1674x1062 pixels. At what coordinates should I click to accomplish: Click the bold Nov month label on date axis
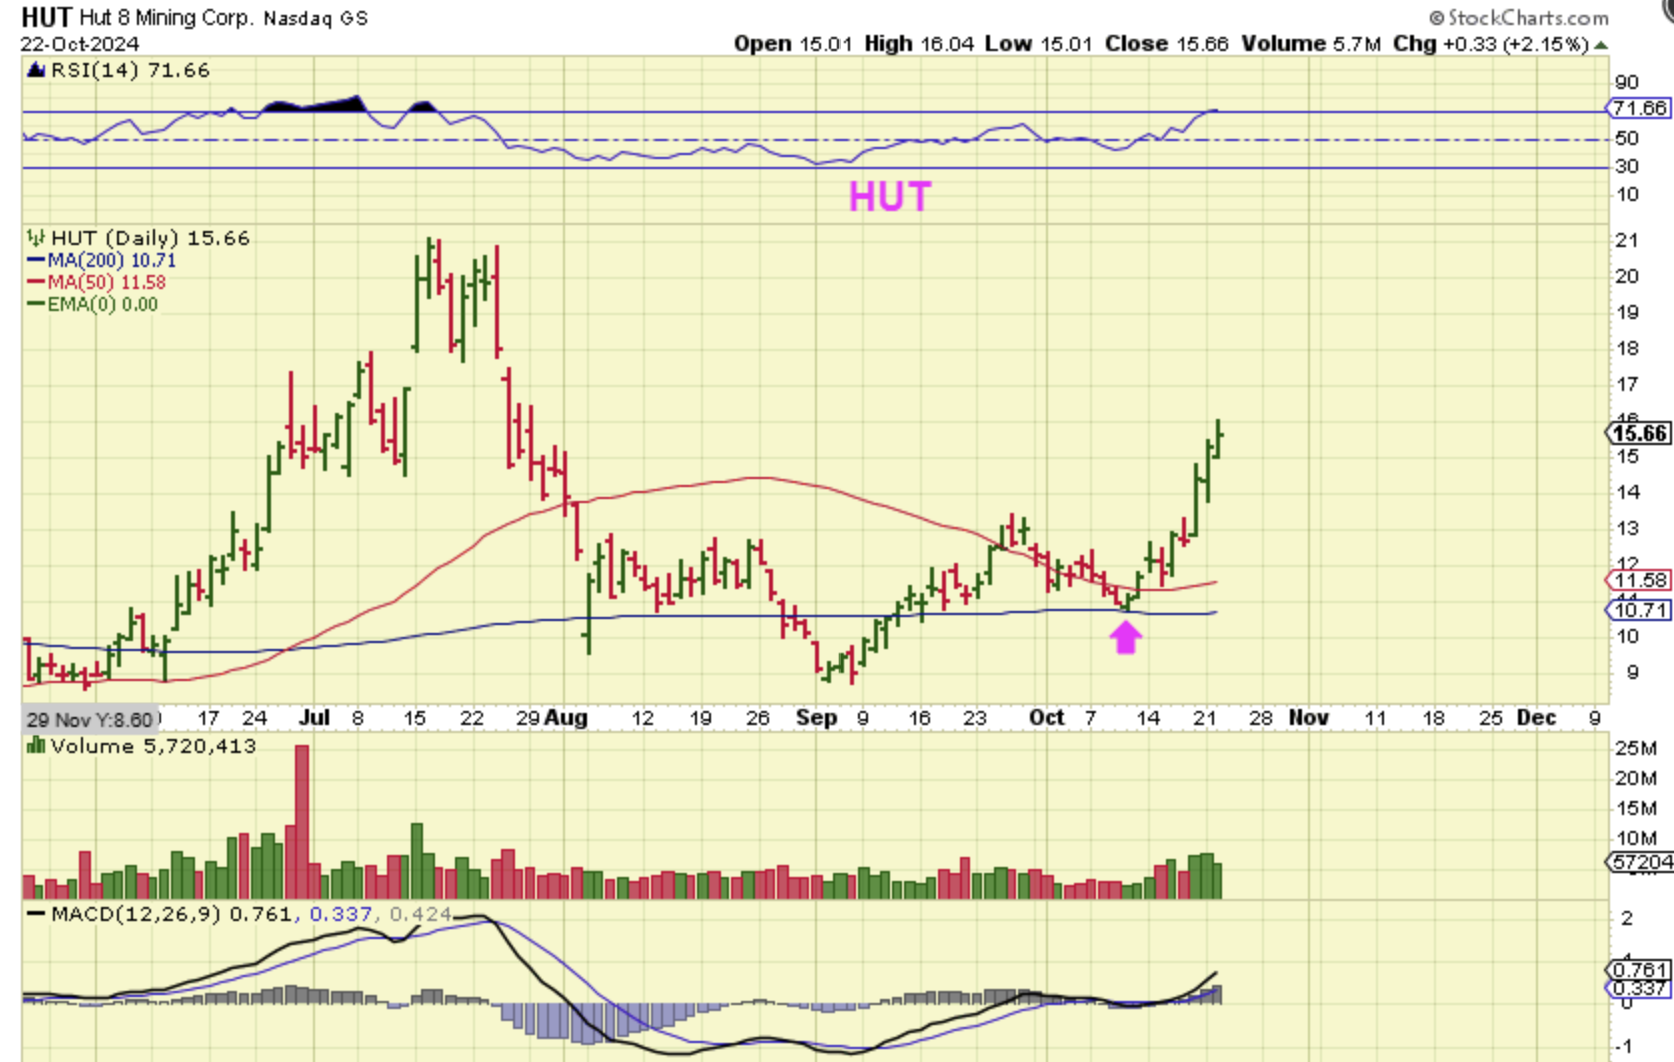click(x=1309, y=717)
